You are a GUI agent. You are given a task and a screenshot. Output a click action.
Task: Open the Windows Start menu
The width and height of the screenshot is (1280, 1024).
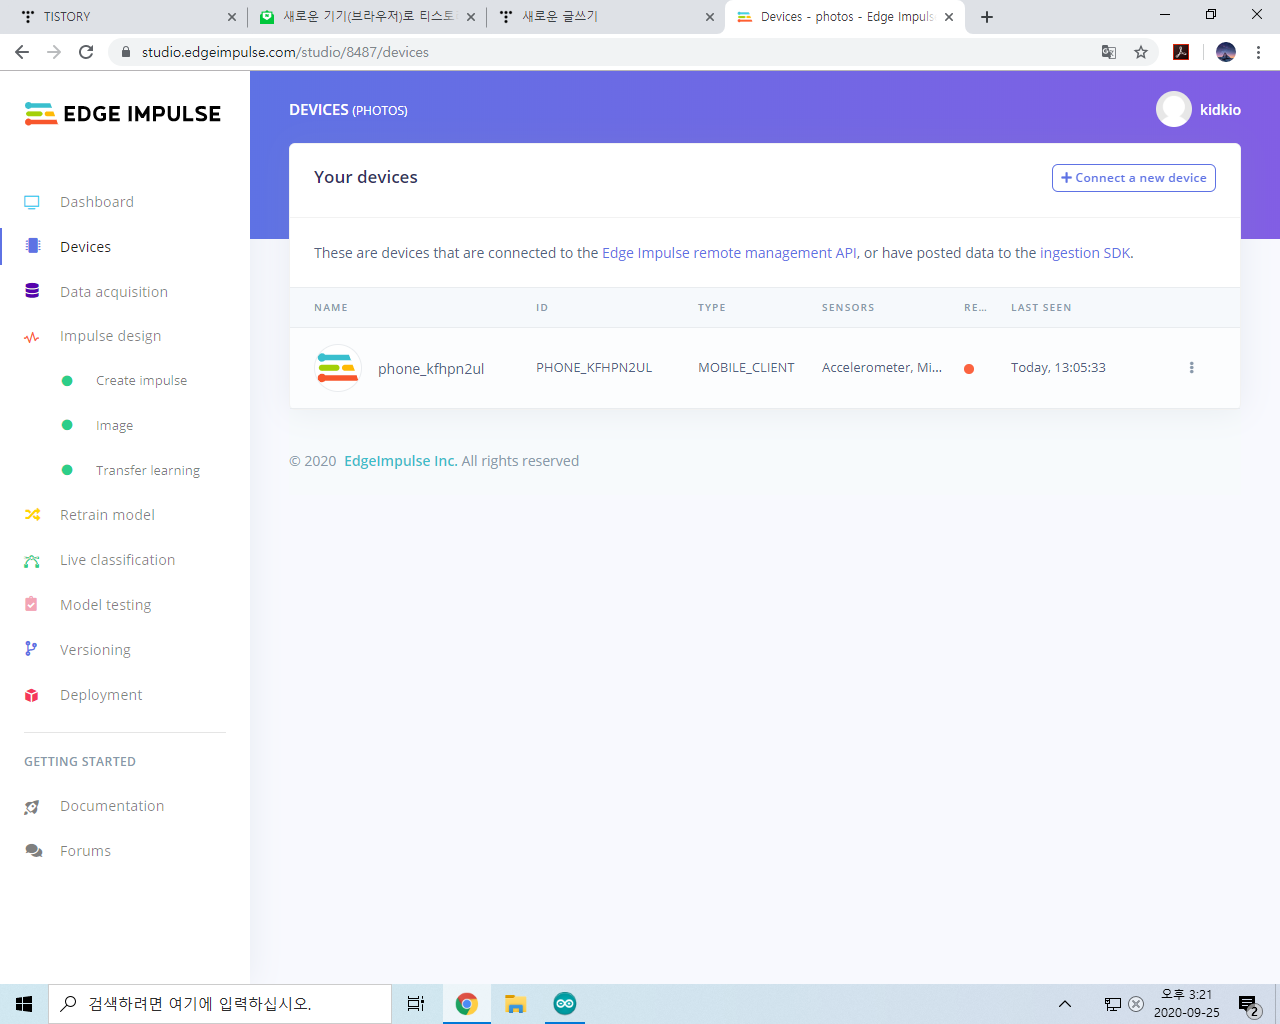pyautogui.click(x=24, y=1004)
